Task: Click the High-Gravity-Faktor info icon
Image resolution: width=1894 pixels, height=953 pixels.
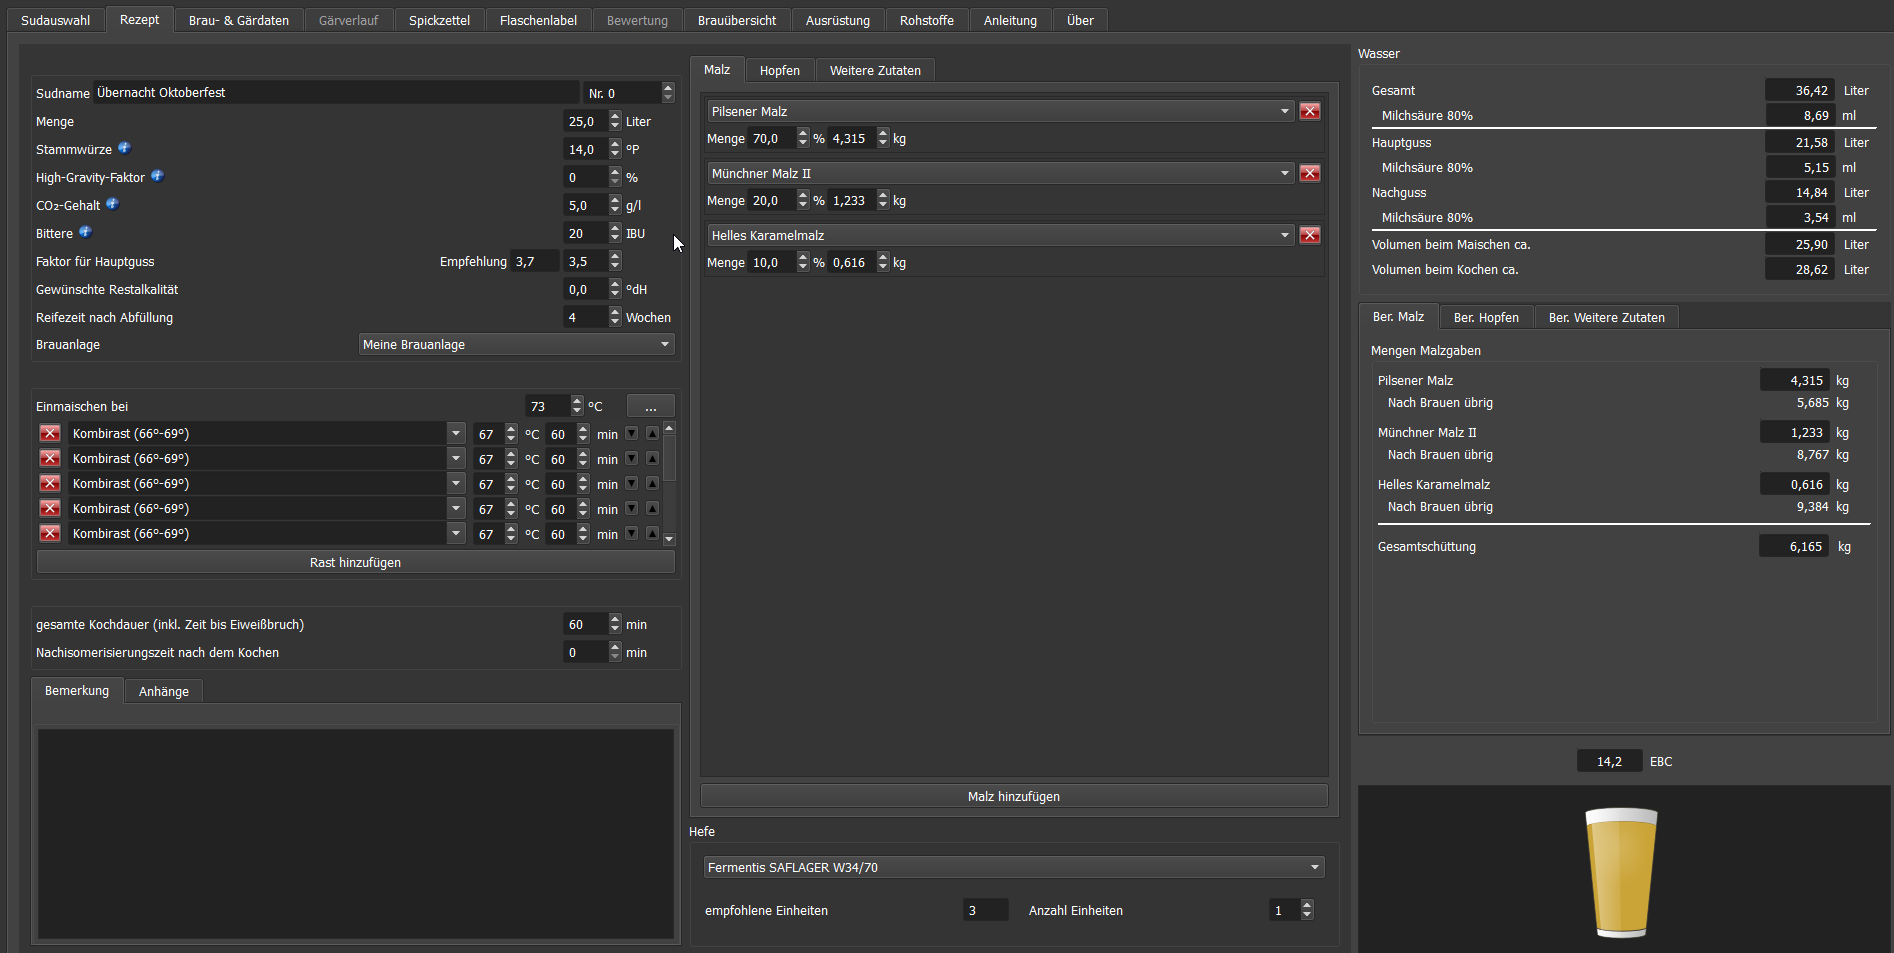Action: (157, 176)
